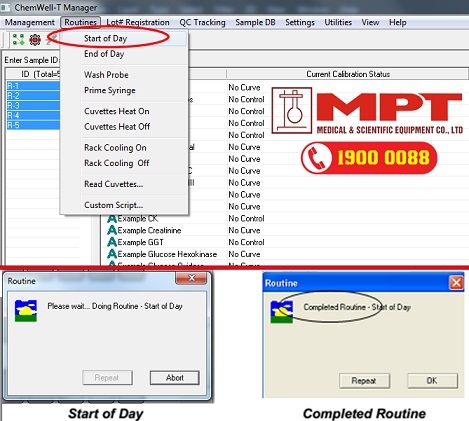Click the assay icon beside Example Creatinine

[x=112, y=230]
